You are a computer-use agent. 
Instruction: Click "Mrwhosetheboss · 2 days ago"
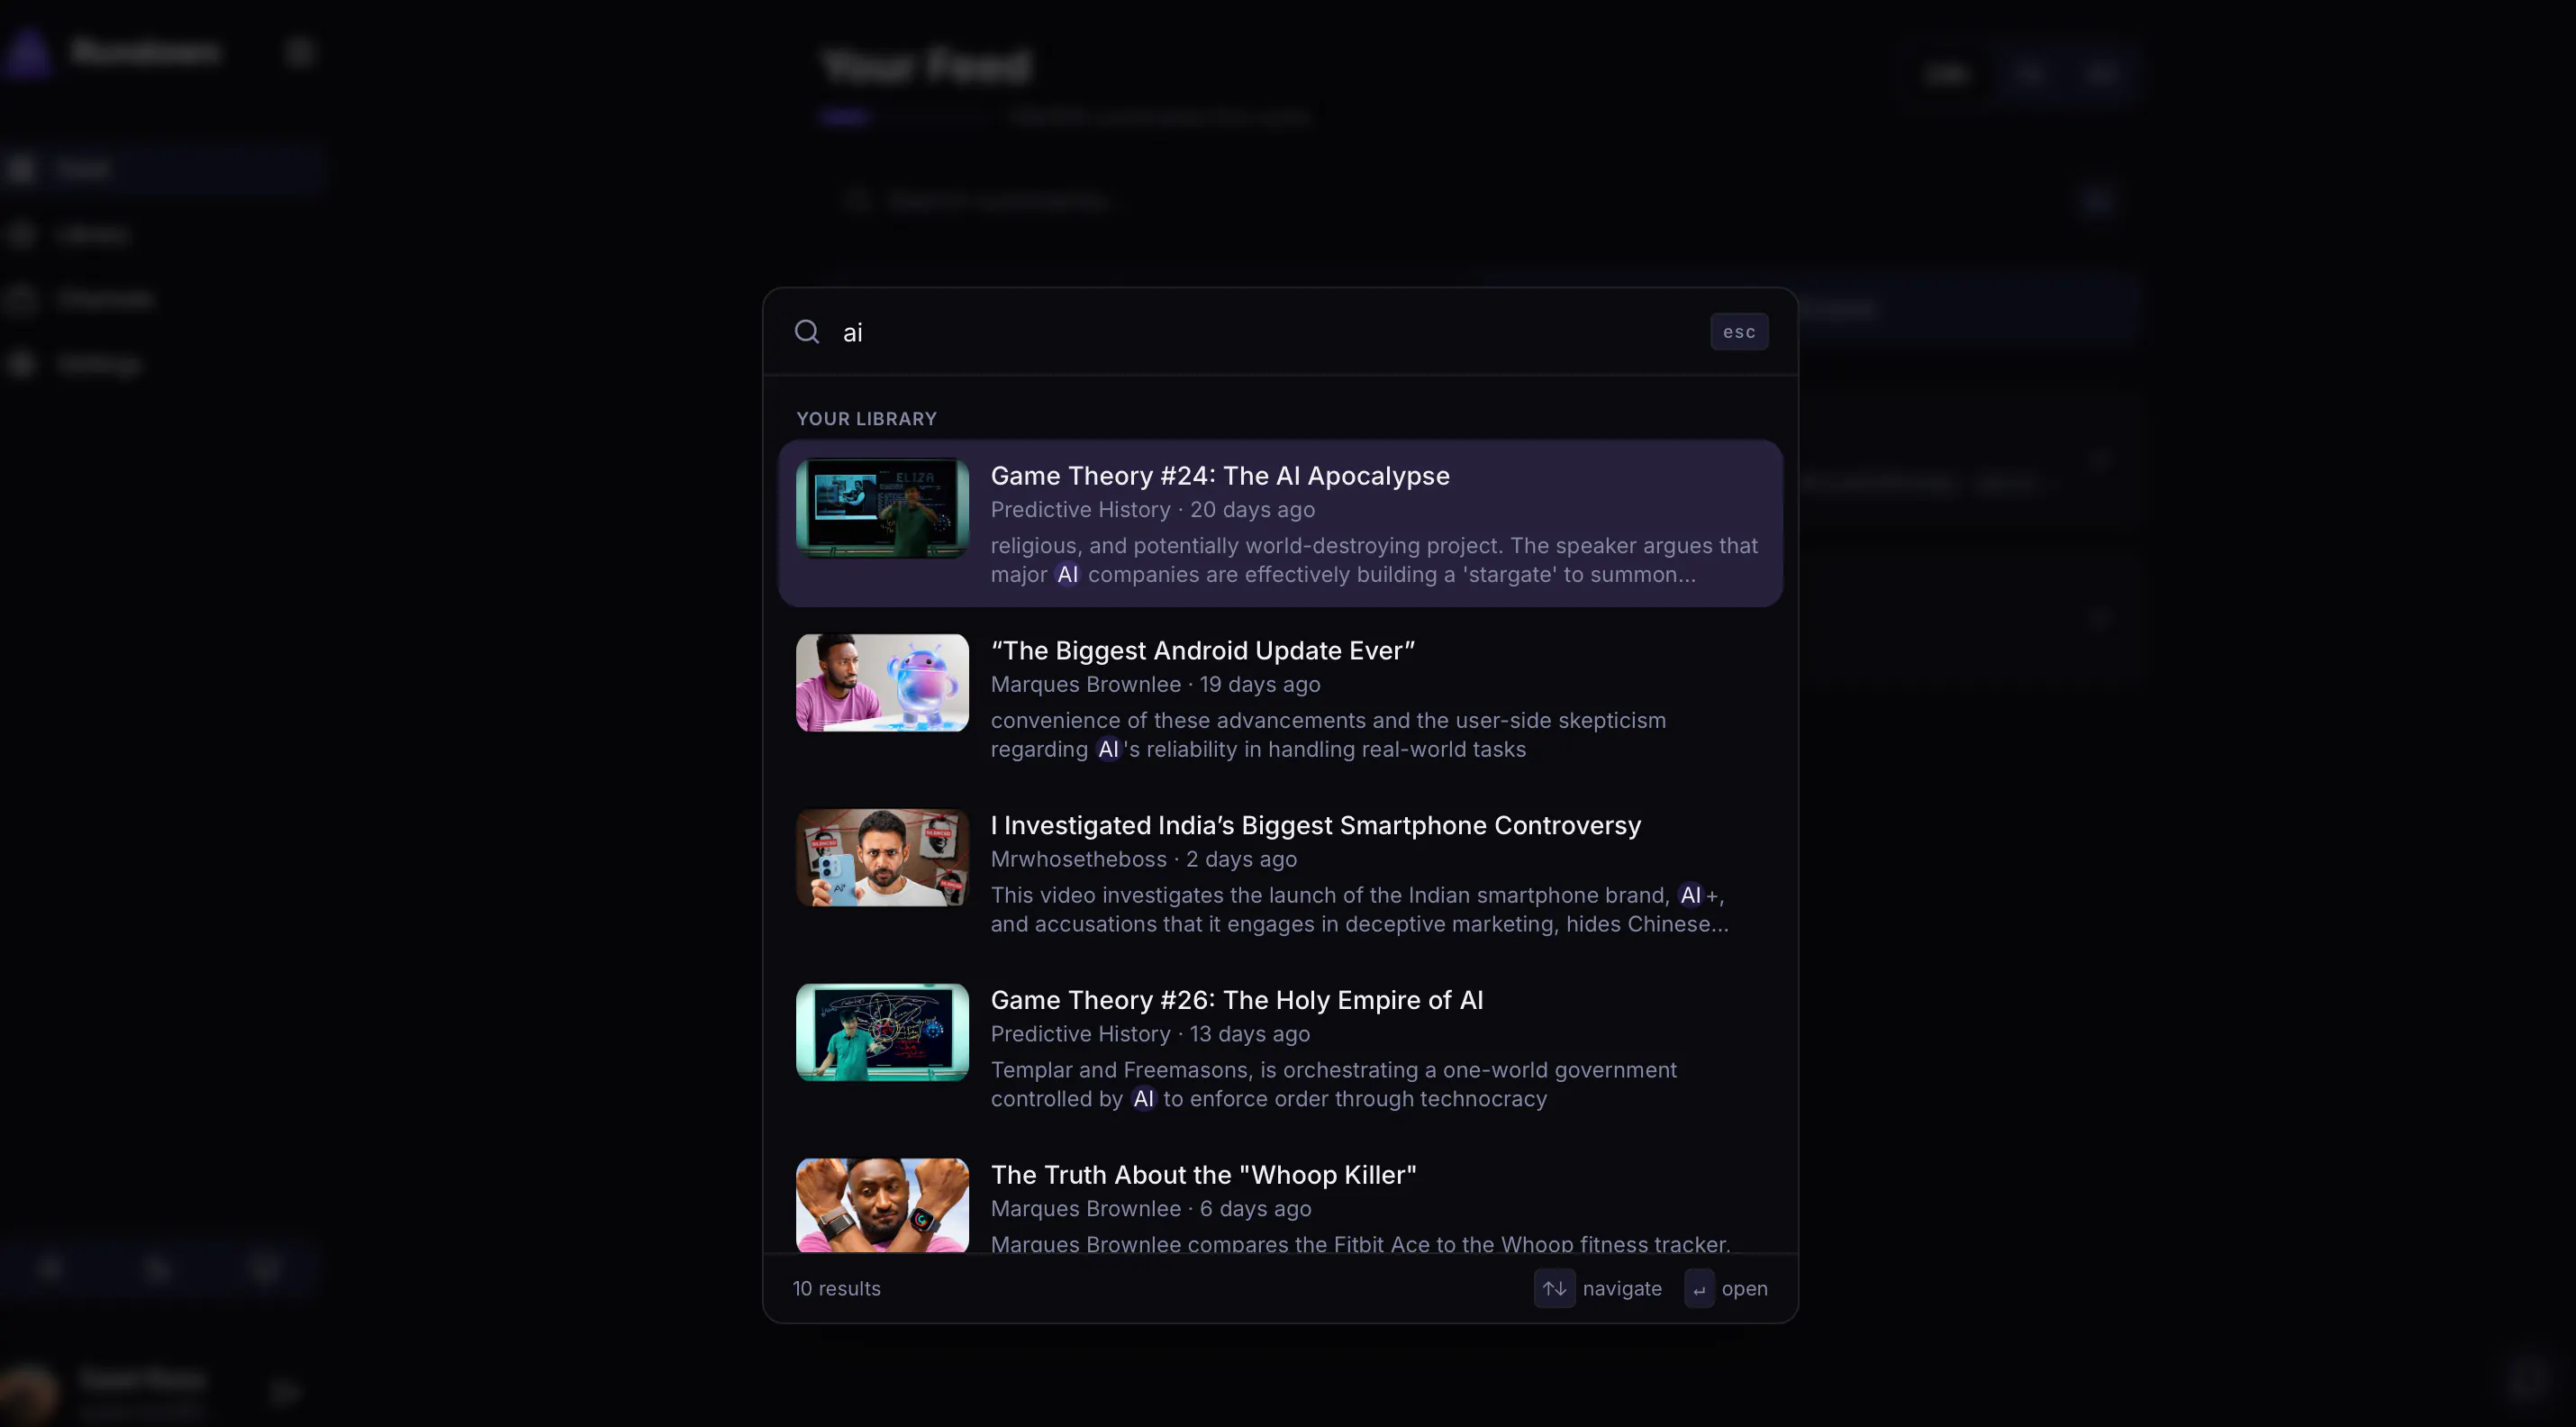click(1144, 860)
